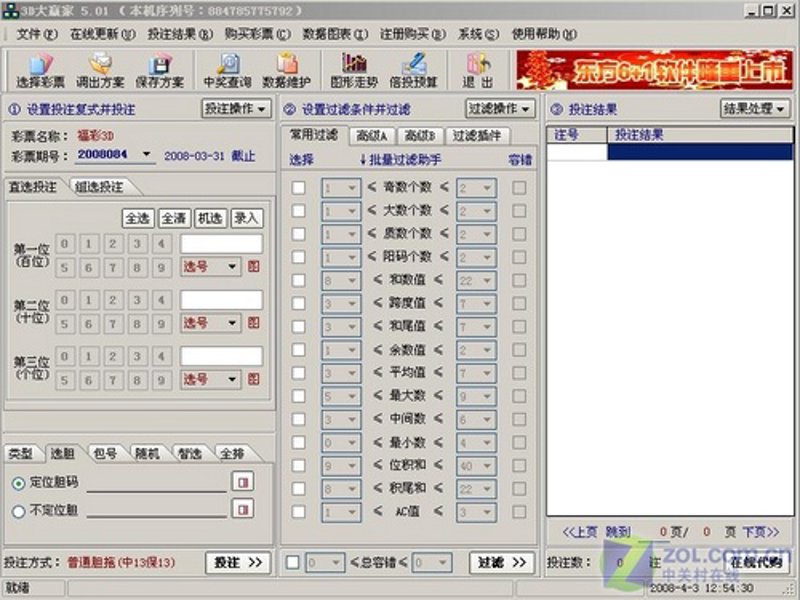Click the 东方6+1 advertisement banner

pyautogui.click(x=655, y=69)
